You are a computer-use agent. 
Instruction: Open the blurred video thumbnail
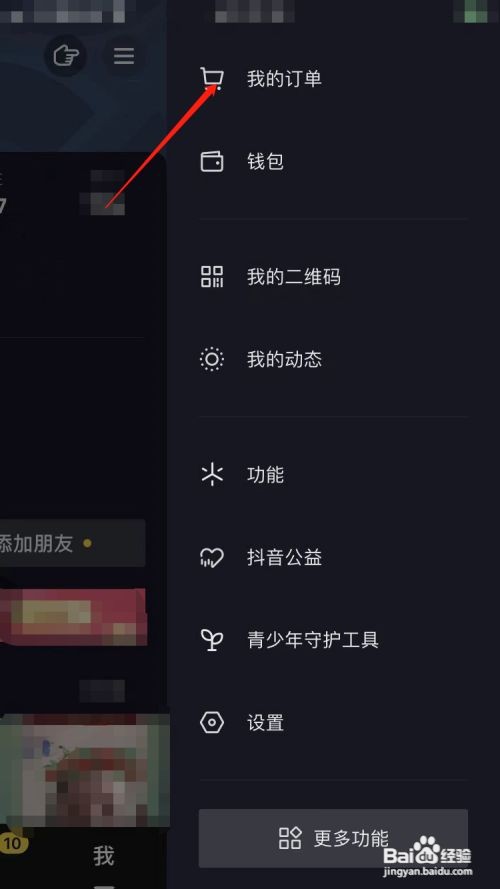point(85,771)
